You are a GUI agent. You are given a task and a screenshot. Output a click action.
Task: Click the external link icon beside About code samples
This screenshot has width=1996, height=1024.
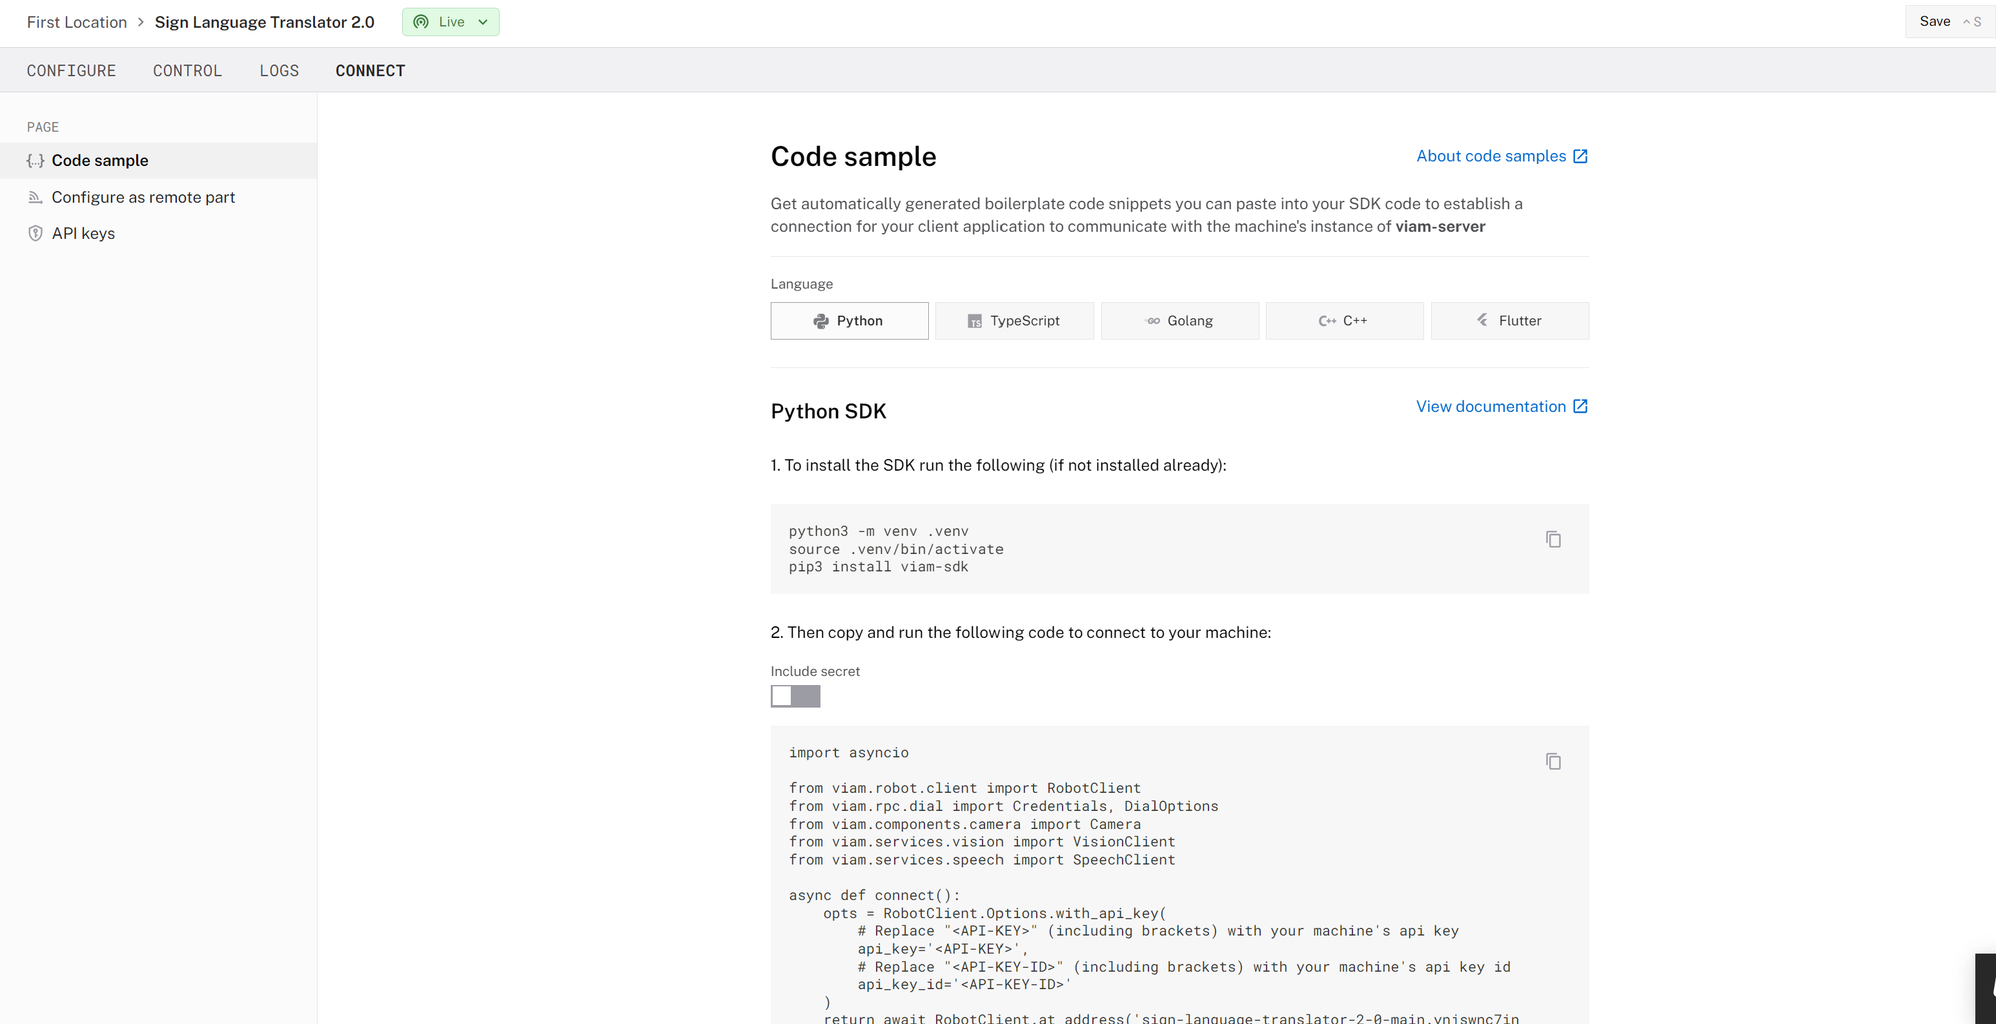[1580, 157]
